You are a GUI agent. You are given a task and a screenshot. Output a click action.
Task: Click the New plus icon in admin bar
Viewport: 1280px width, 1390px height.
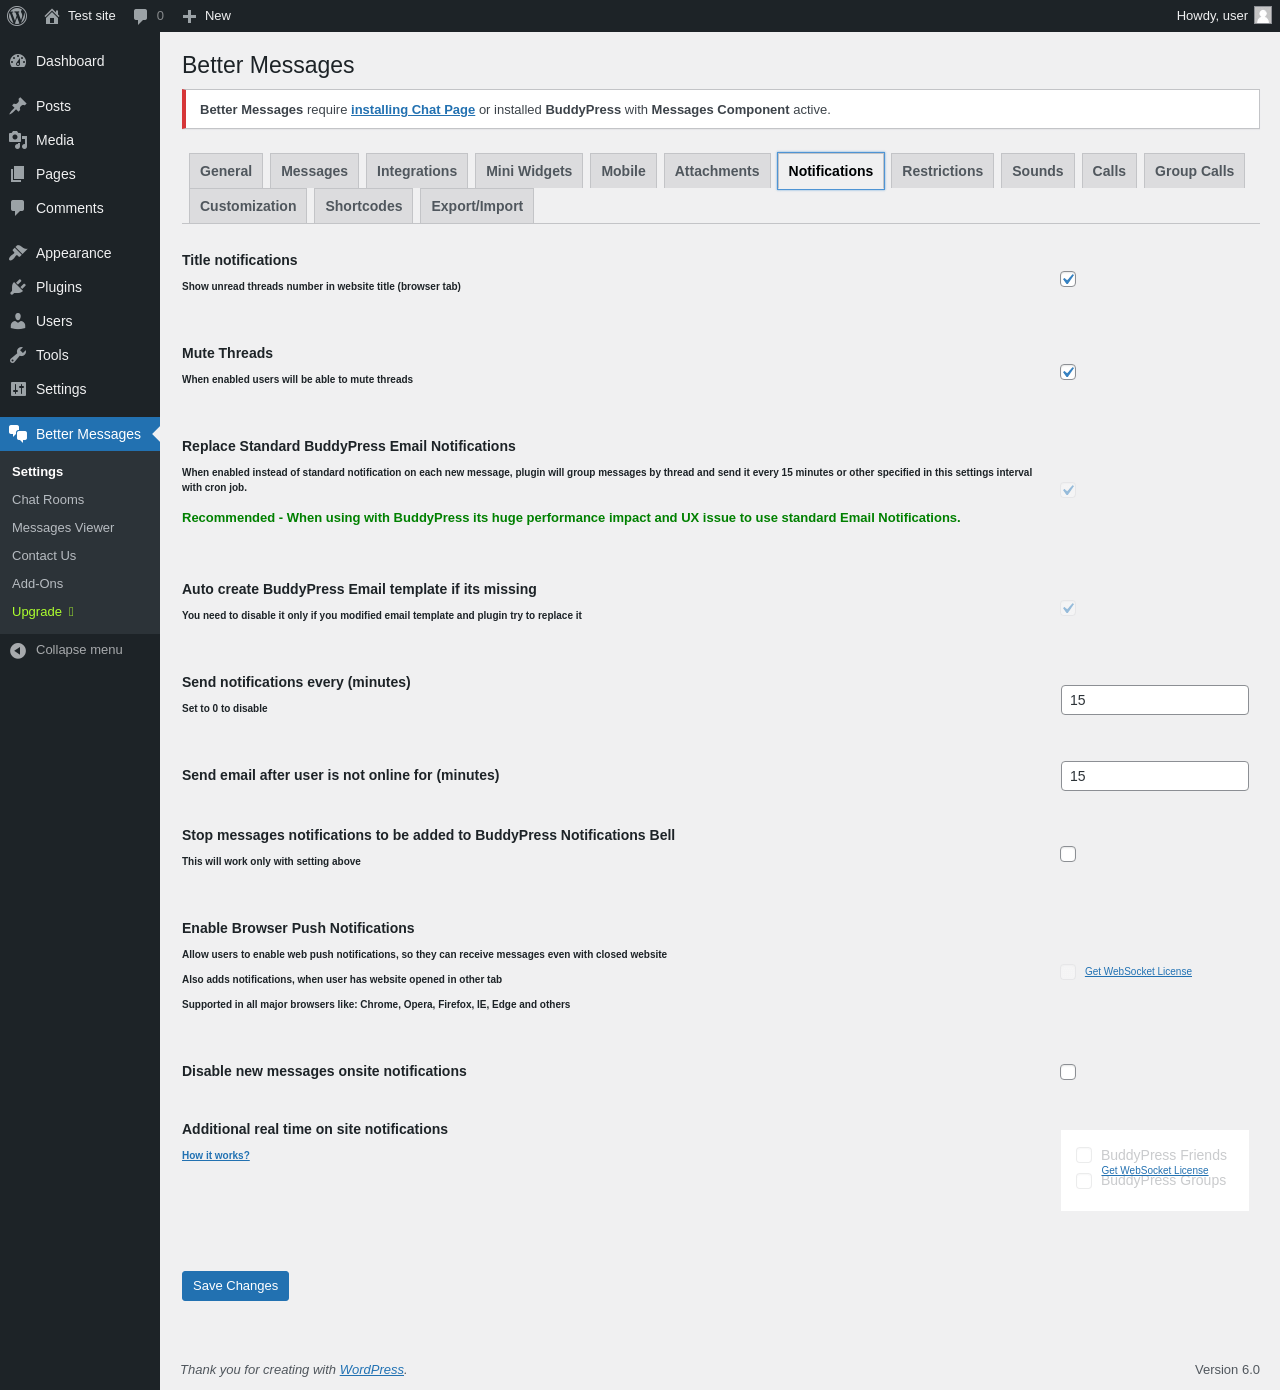tap(190, 16)
